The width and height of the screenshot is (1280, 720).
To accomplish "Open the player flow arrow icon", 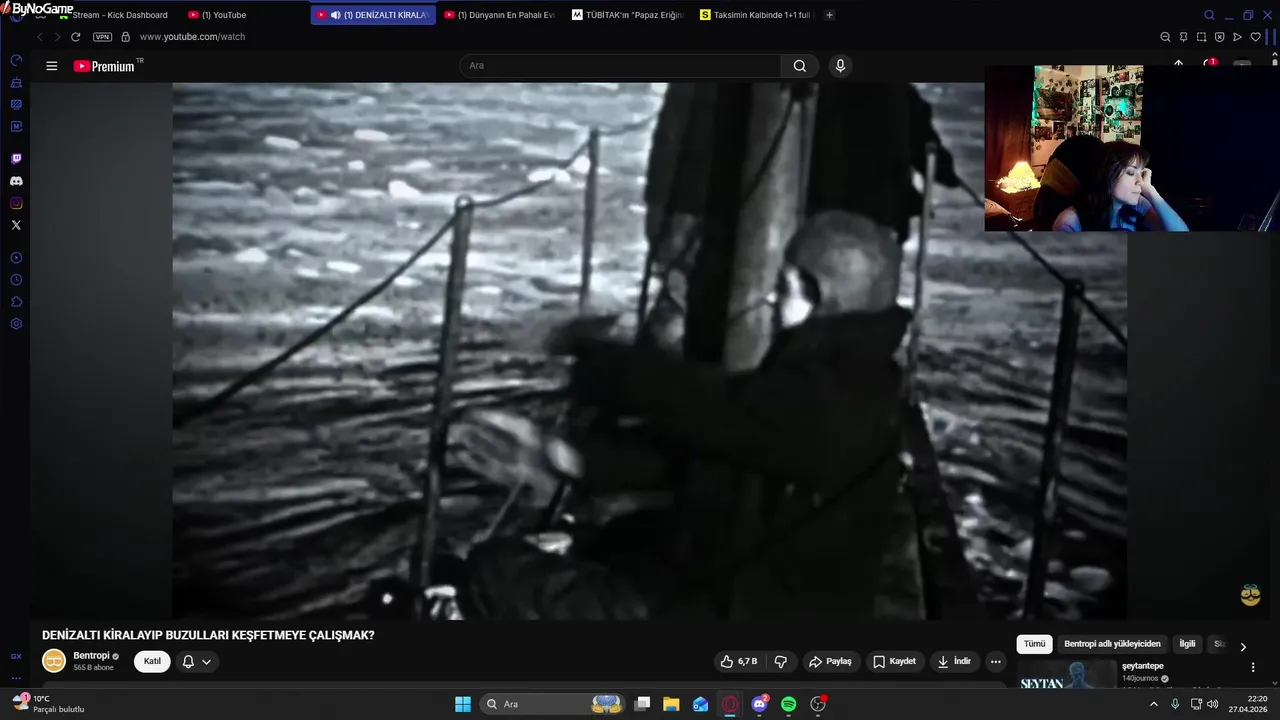I will [x=1237, y=37].
